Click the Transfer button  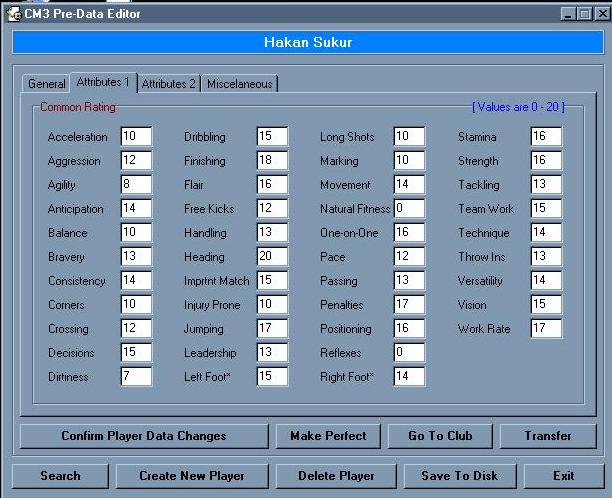pos(548,436)
